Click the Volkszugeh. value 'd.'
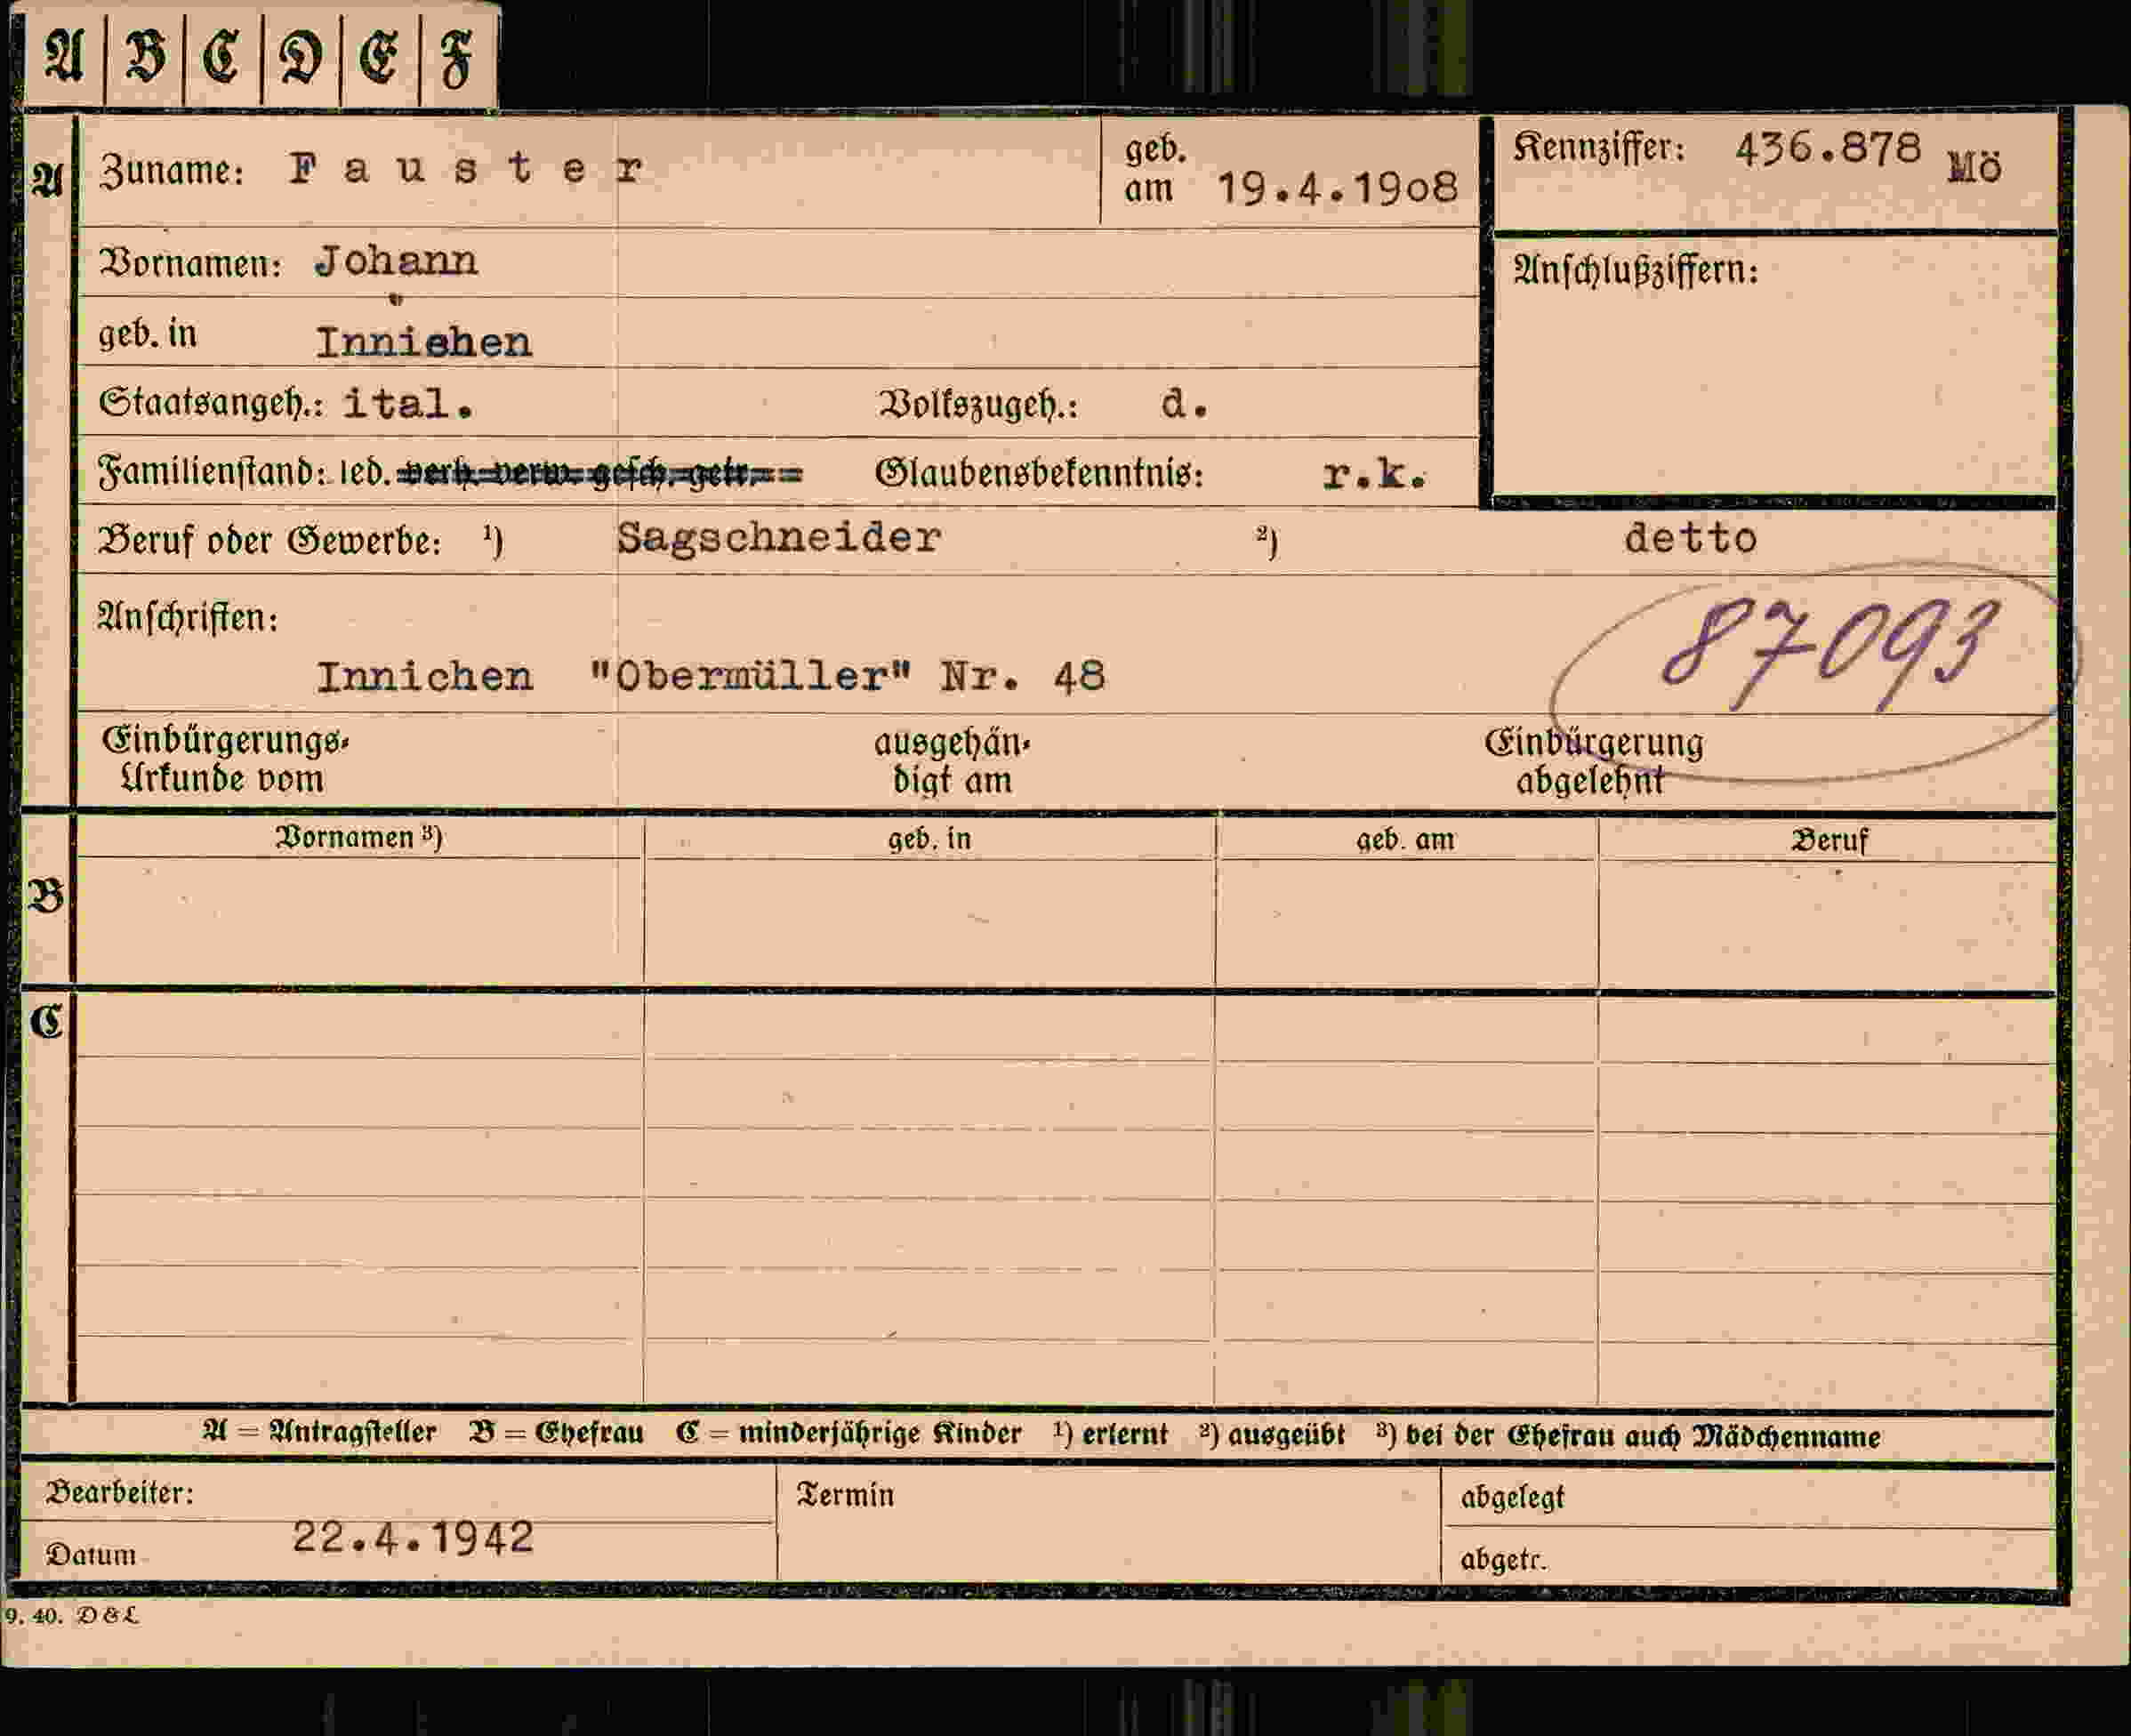The image size is (2131, 1736). (x=1185, y=404)
